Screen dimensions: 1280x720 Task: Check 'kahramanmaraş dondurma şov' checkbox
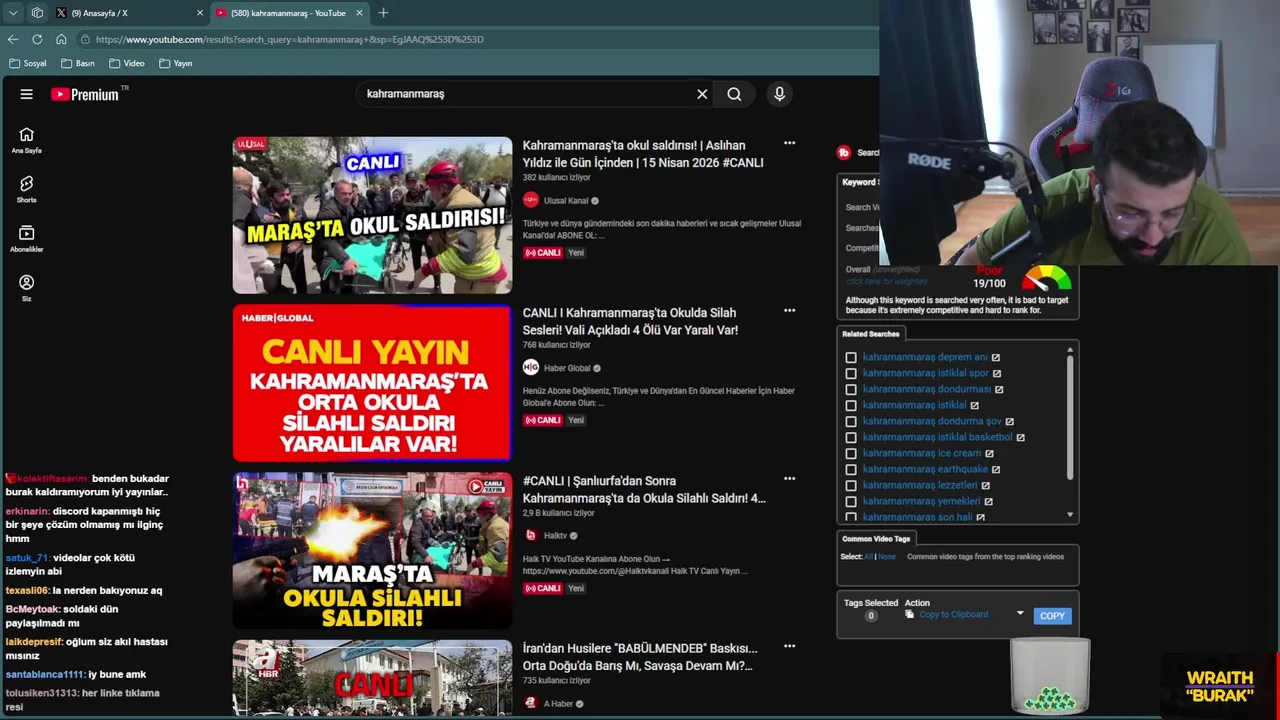(x=851, y=421)
